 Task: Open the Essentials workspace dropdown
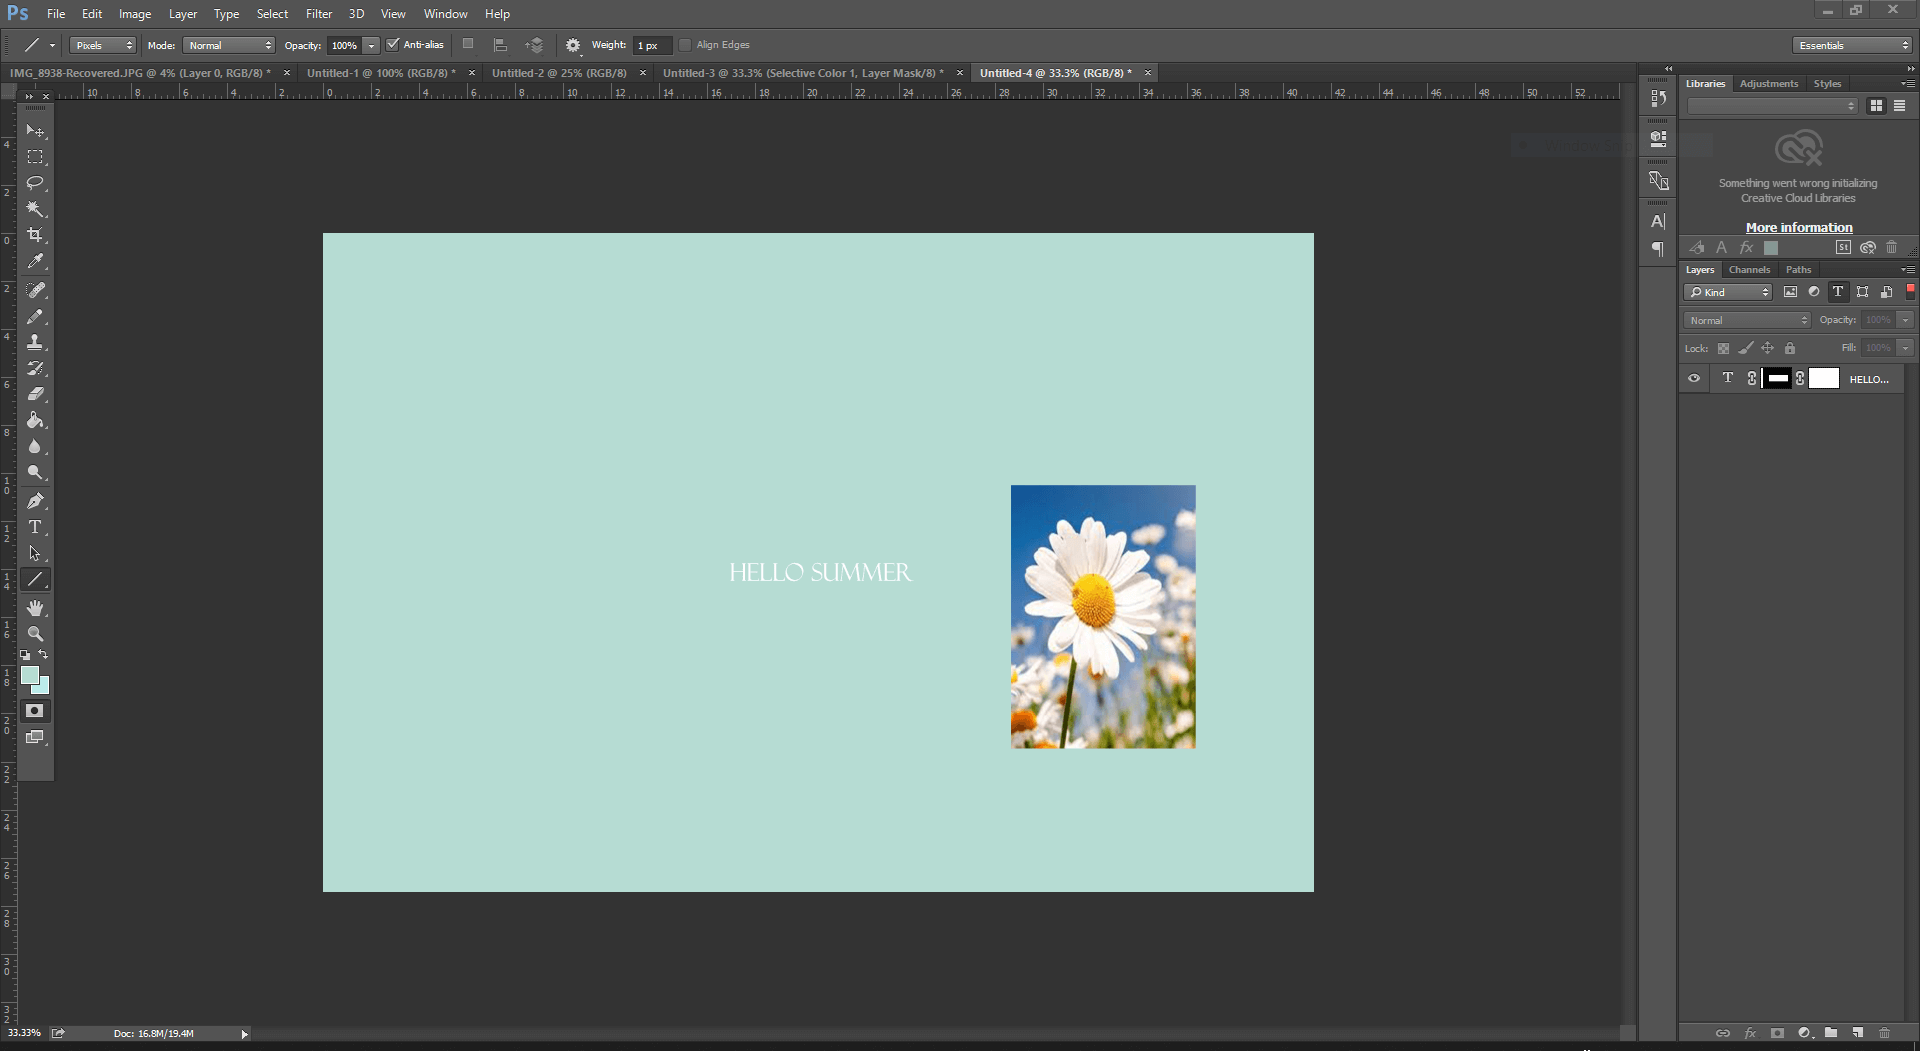tap(1851, 45)
